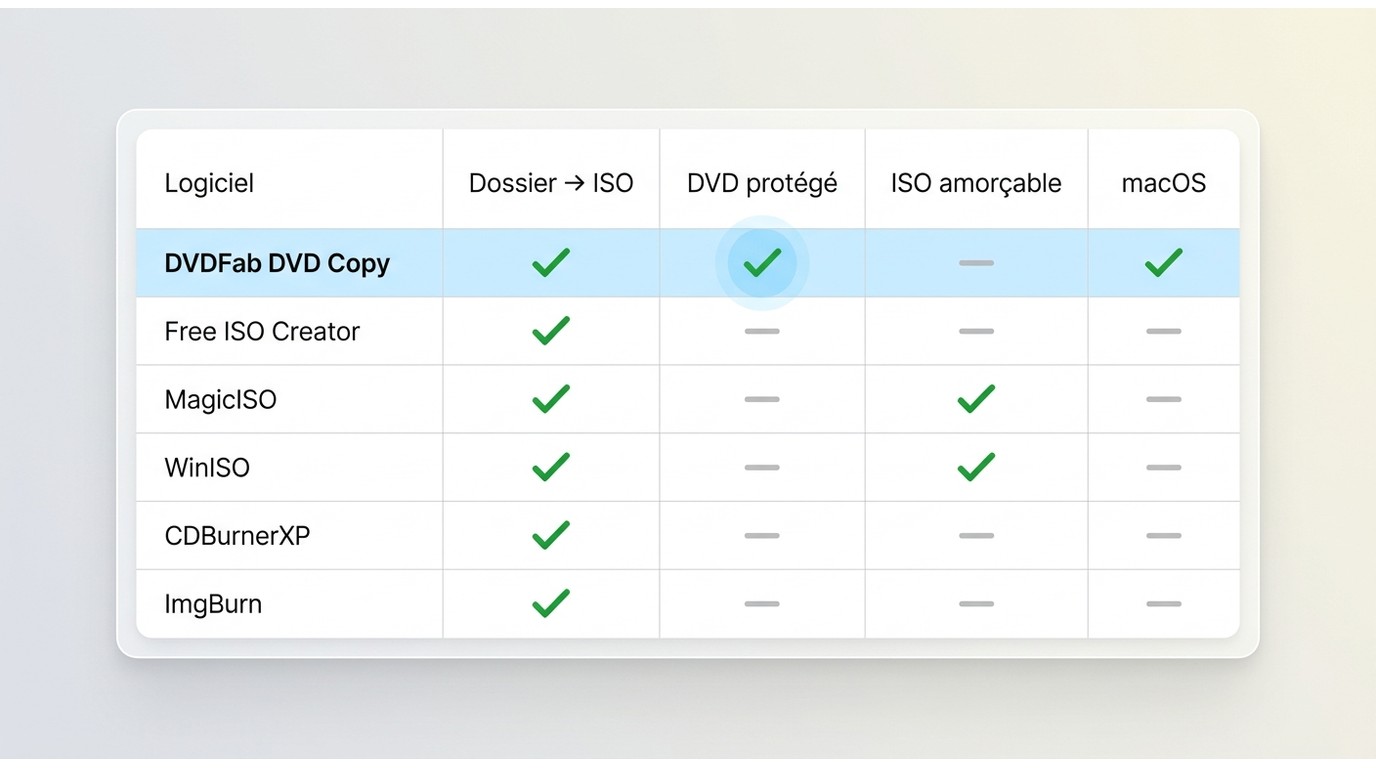Click Free ISO Creator's macOS dash
Screen dimensions: 1376x768
(1164, 331)
